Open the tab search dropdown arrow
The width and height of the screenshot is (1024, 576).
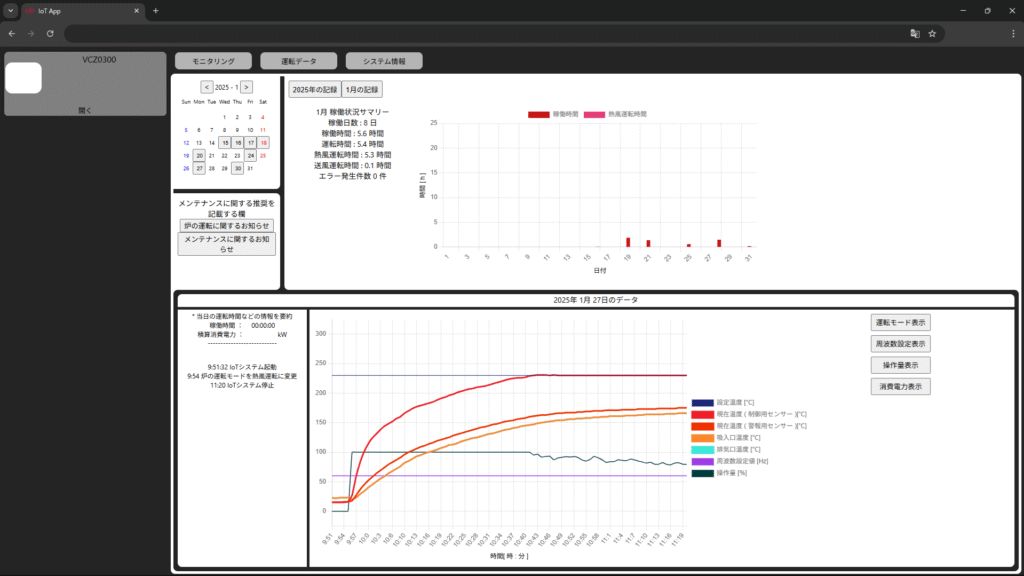[x=10, y=11]
